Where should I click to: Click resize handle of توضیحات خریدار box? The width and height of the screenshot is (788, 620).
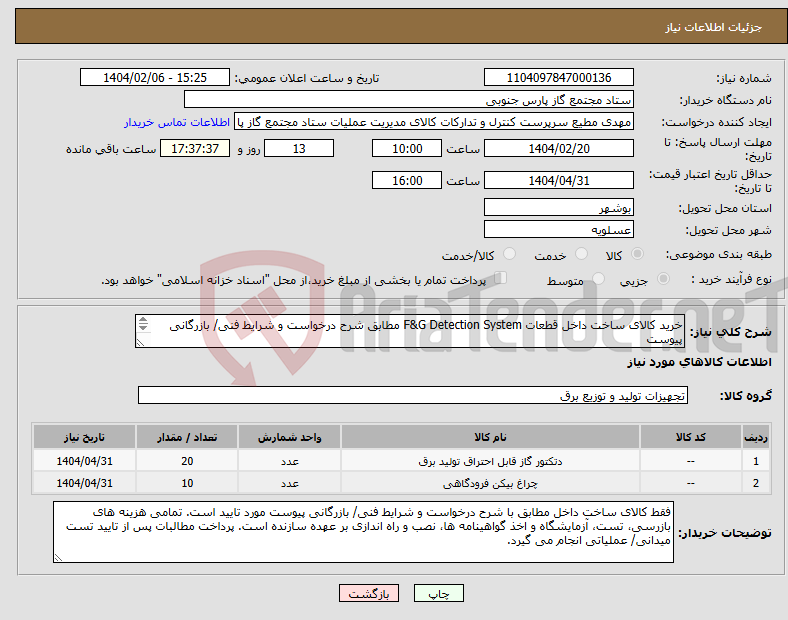[x=58, y=558]
